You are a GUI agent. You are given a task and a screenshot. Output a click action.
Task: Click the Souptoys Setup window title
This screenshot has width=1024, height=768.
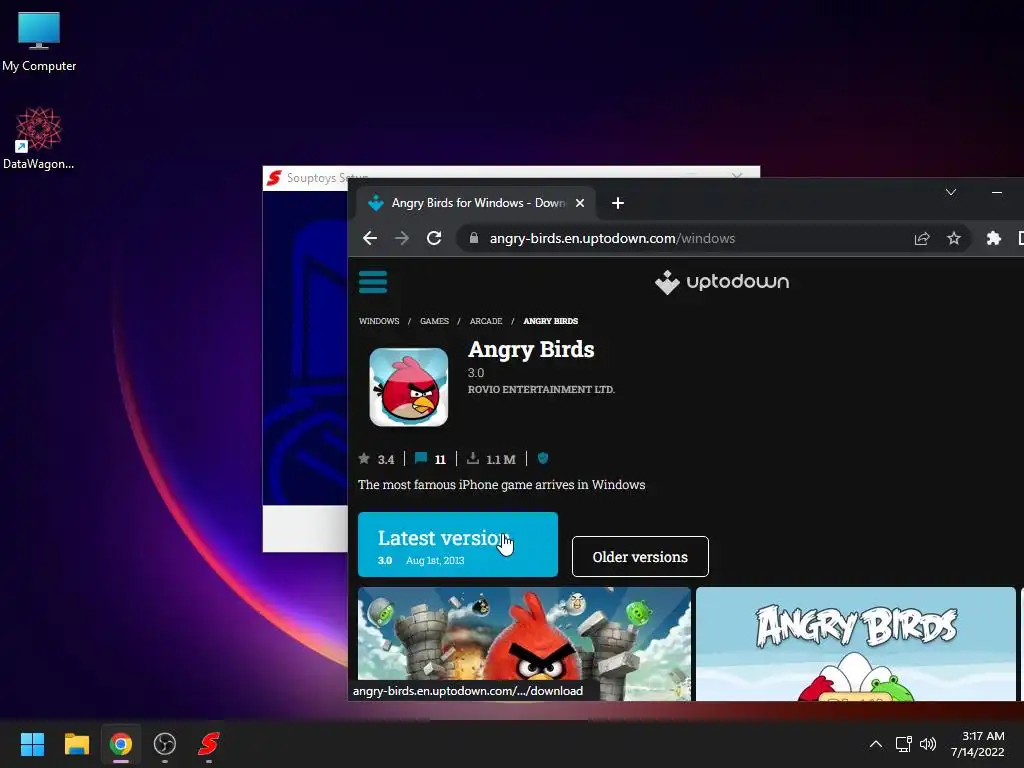[327, 178]
